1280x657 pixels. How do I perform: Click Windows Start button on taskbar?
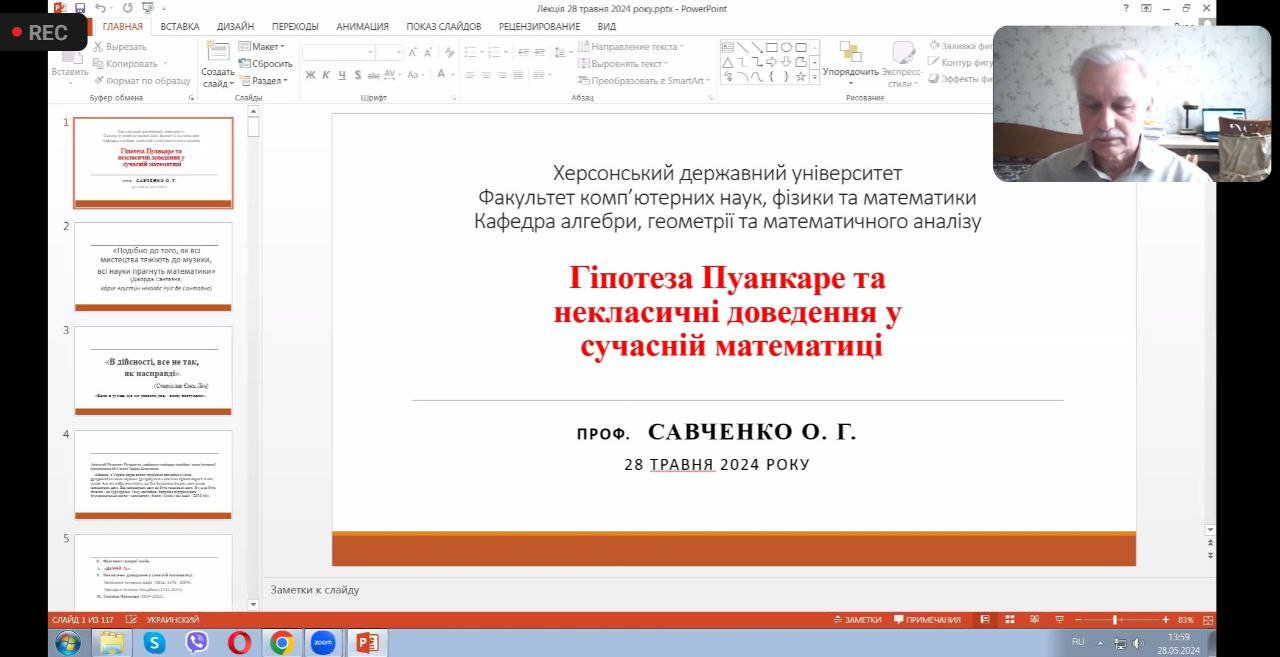coord(68,642)
